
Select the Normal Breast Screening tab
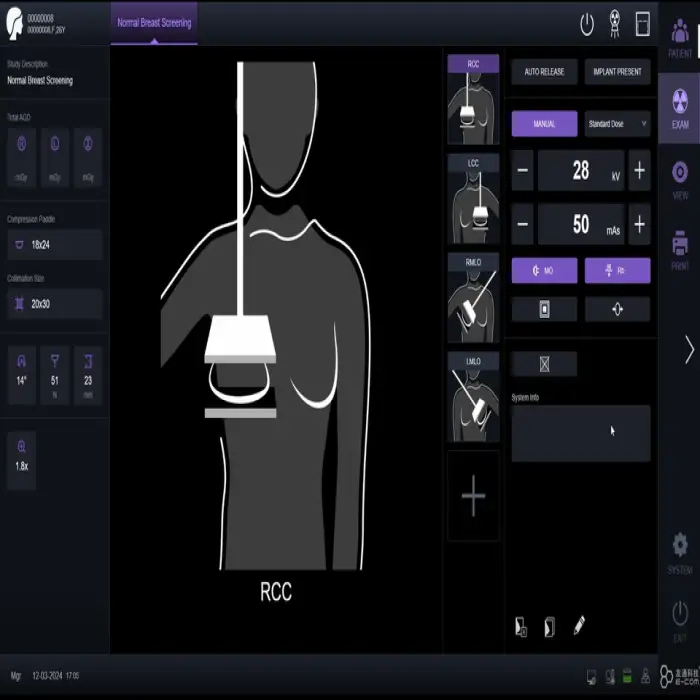154,22
